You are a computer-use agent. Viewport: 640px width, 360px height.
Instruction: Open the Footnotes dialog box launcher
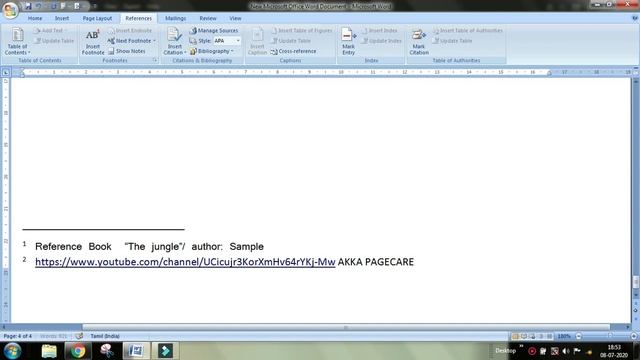tap(155, 60)
